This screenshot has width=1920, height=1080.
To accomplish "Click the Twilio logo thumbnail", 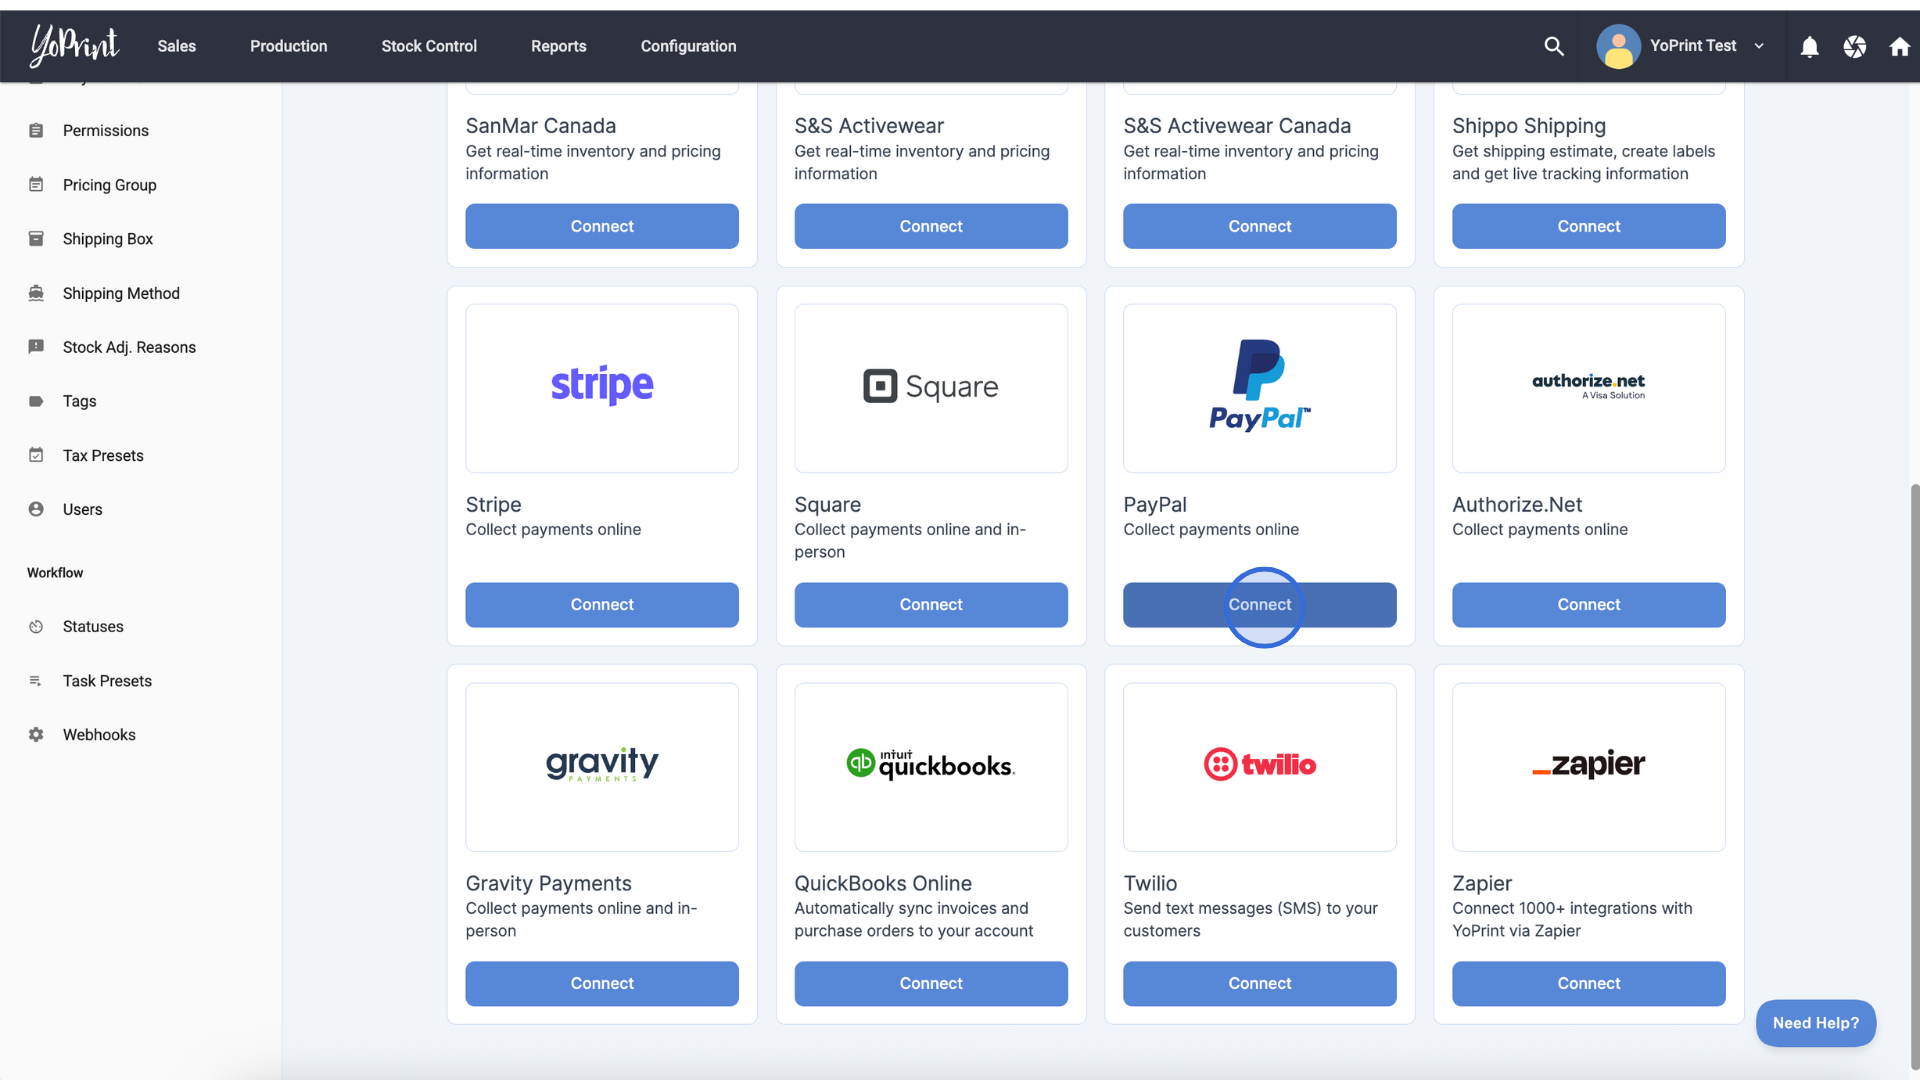I will pos(1260,767).
